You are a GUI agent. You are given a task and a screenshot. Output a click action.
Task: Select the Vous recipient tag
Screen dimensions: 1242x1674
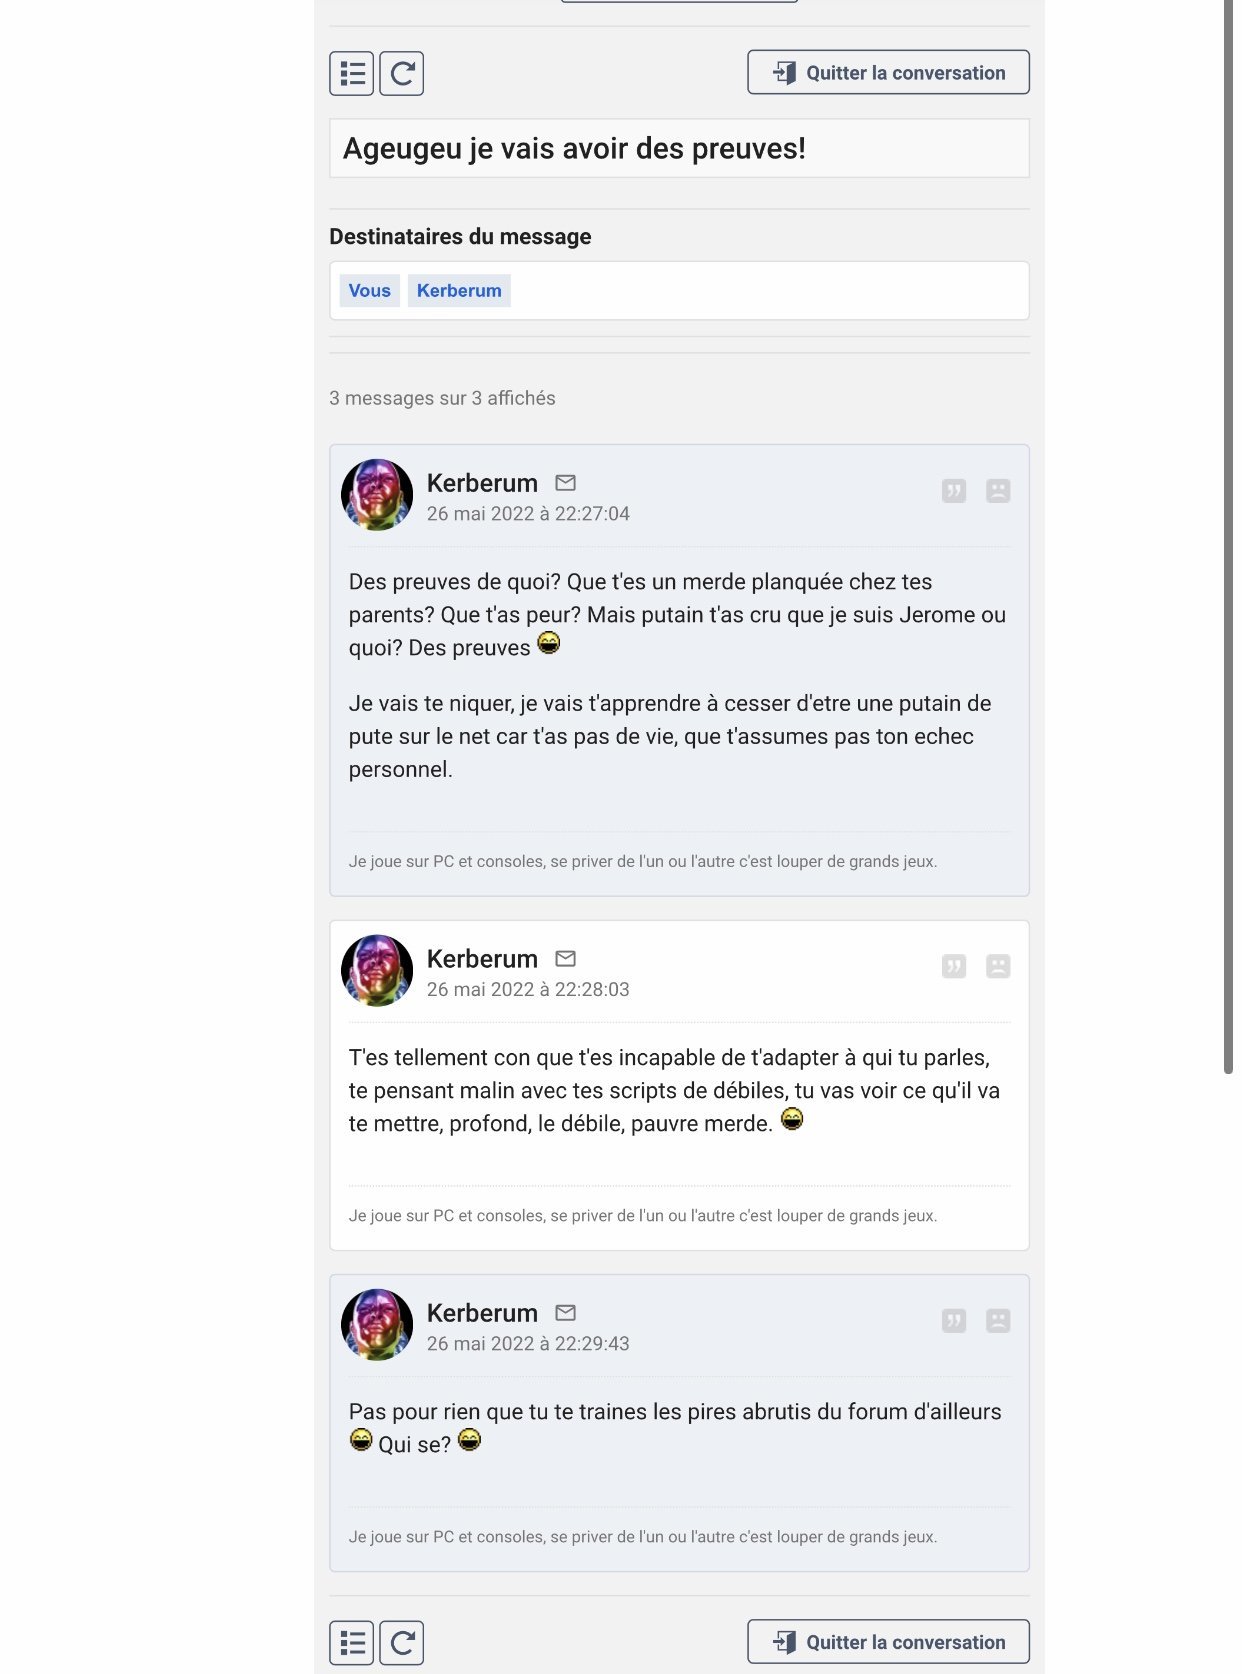[370, 291]
